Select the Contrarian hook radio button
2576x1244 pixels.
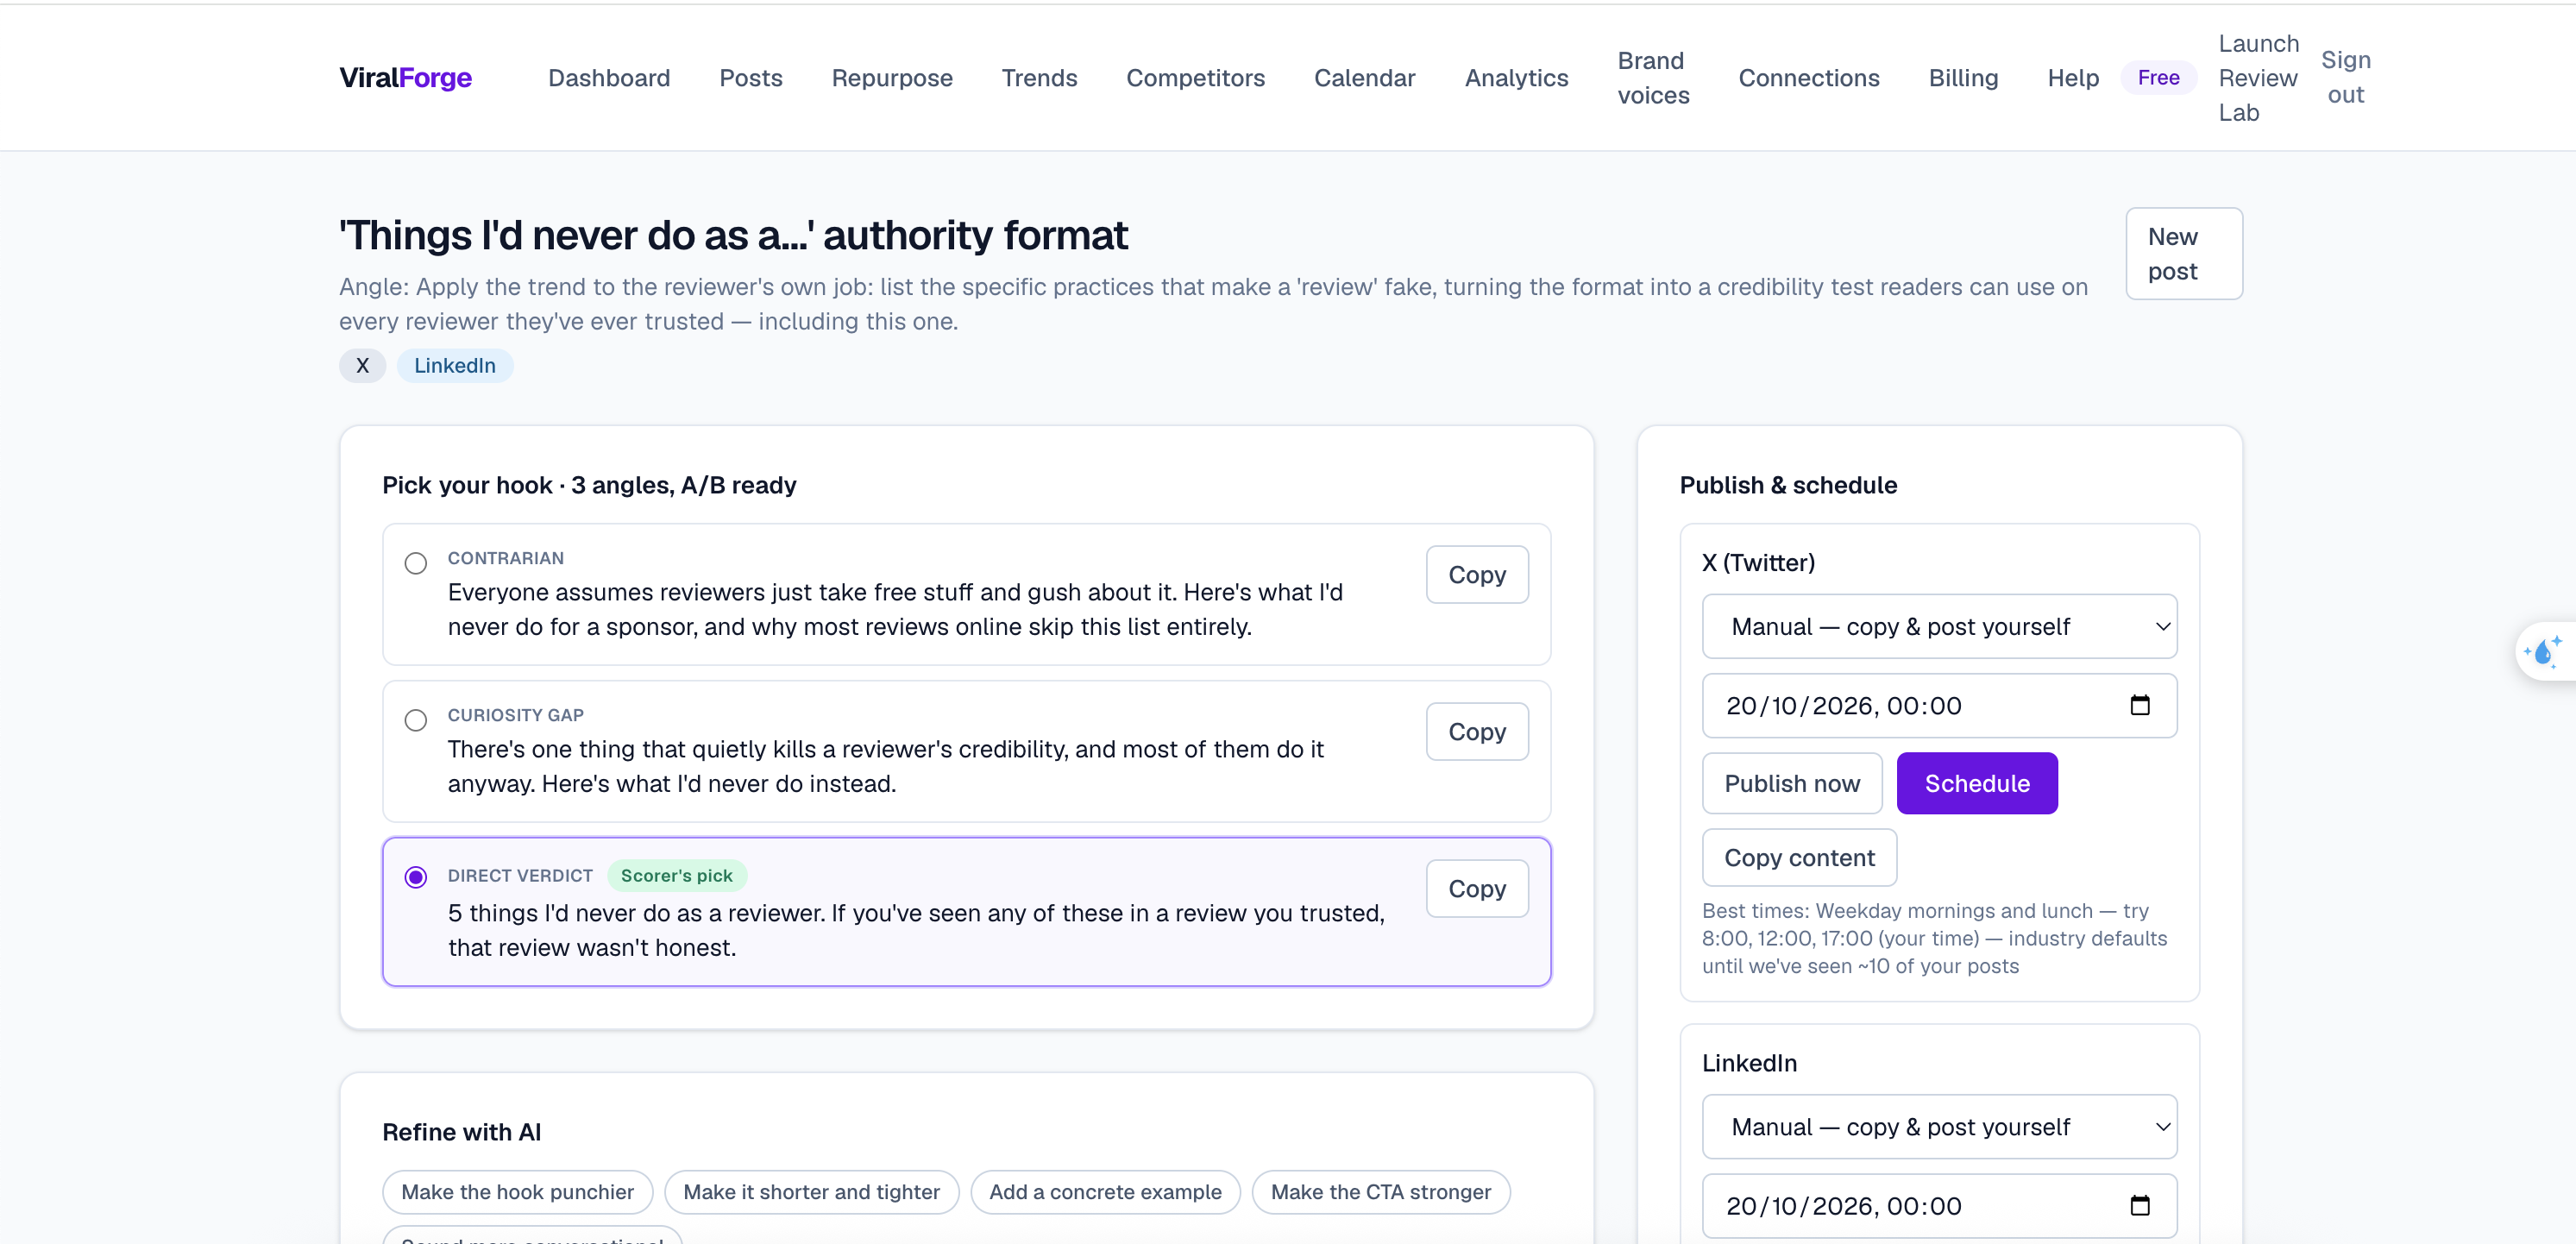coord(416,563)
